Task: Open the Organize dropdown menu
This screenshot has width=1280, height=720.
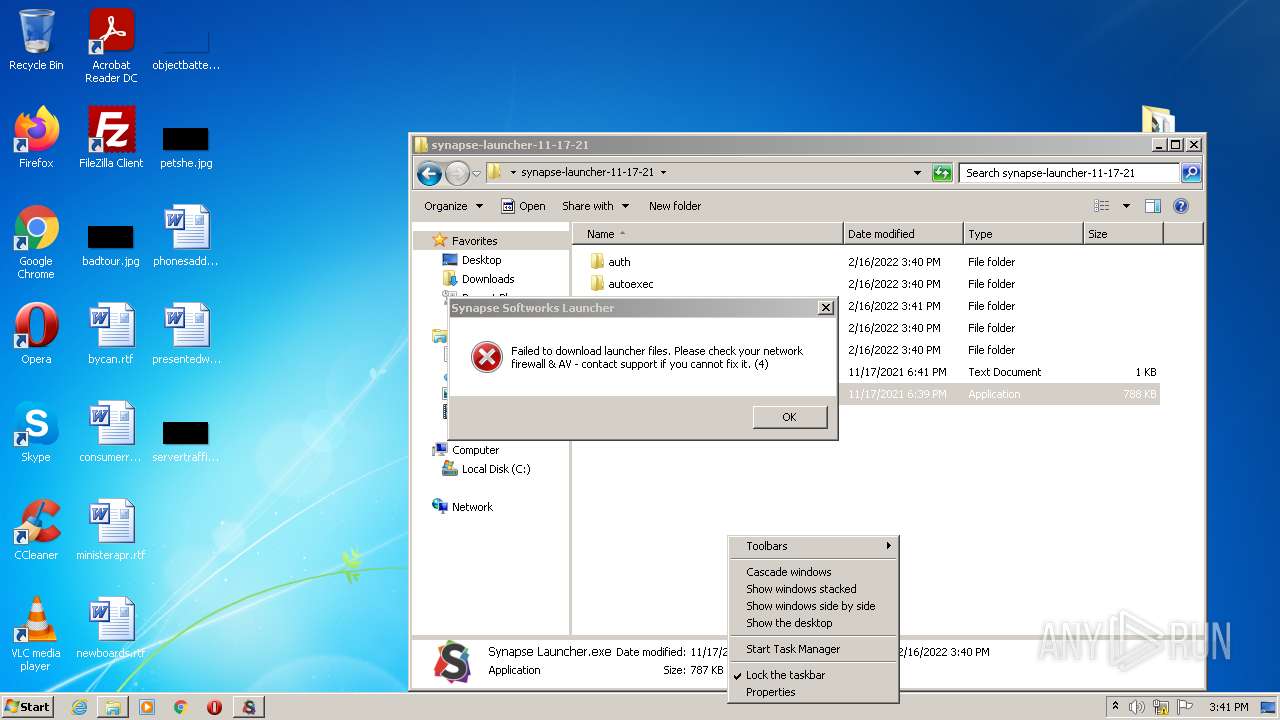Action: (x=453, y=206)
